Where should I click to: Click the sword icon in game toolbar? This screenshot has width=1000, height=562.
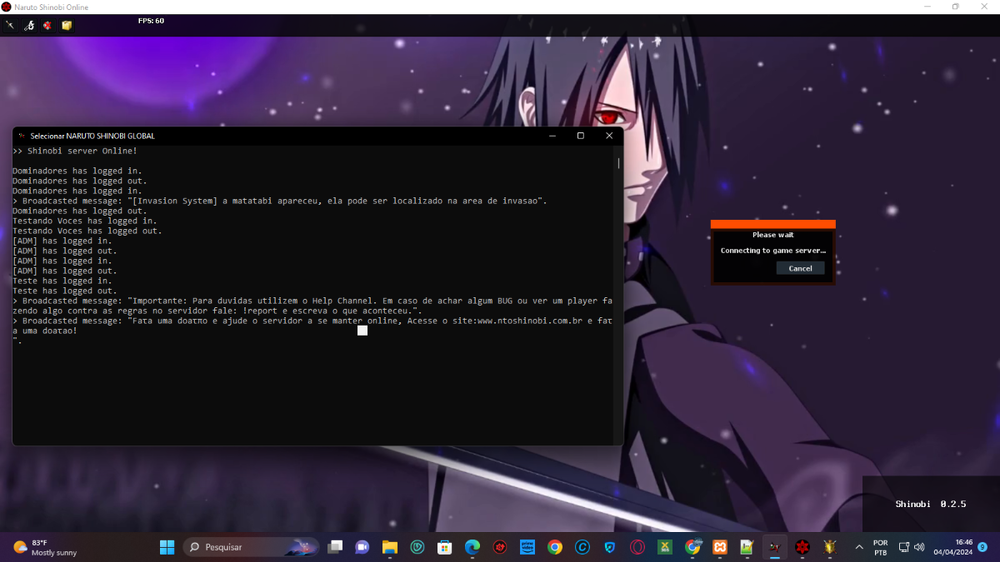(x=10, y=25)
